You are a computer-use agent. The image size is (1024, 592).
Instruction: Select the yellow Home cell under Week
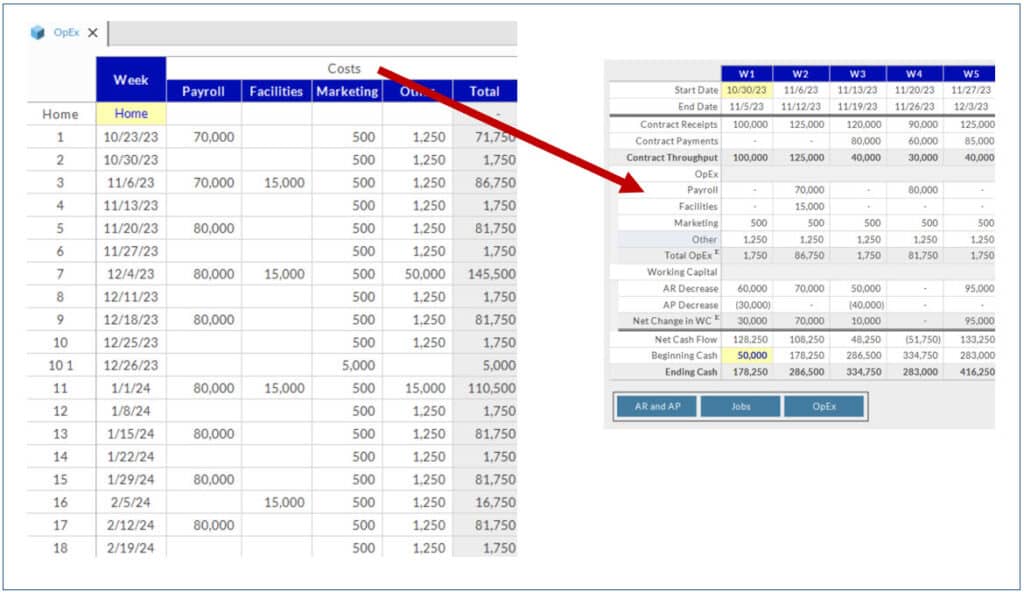pyautogui.click(x=131, y=114)
